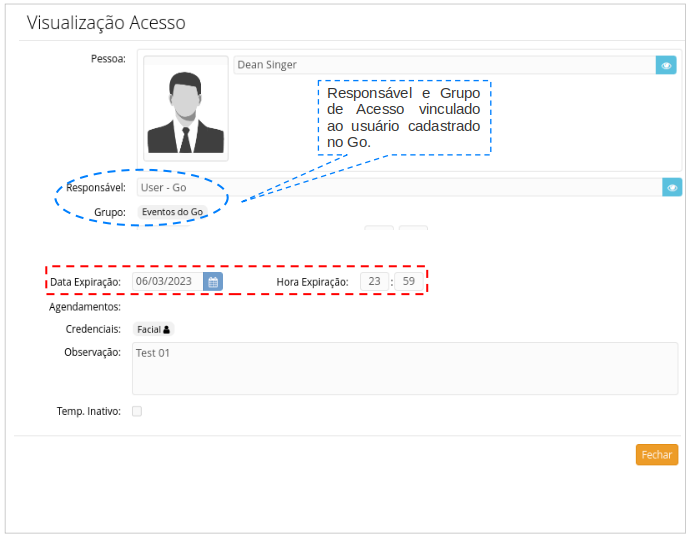The image size is (690, 540).
Task: Click the Agendamentos label
Action: (85, 307)
